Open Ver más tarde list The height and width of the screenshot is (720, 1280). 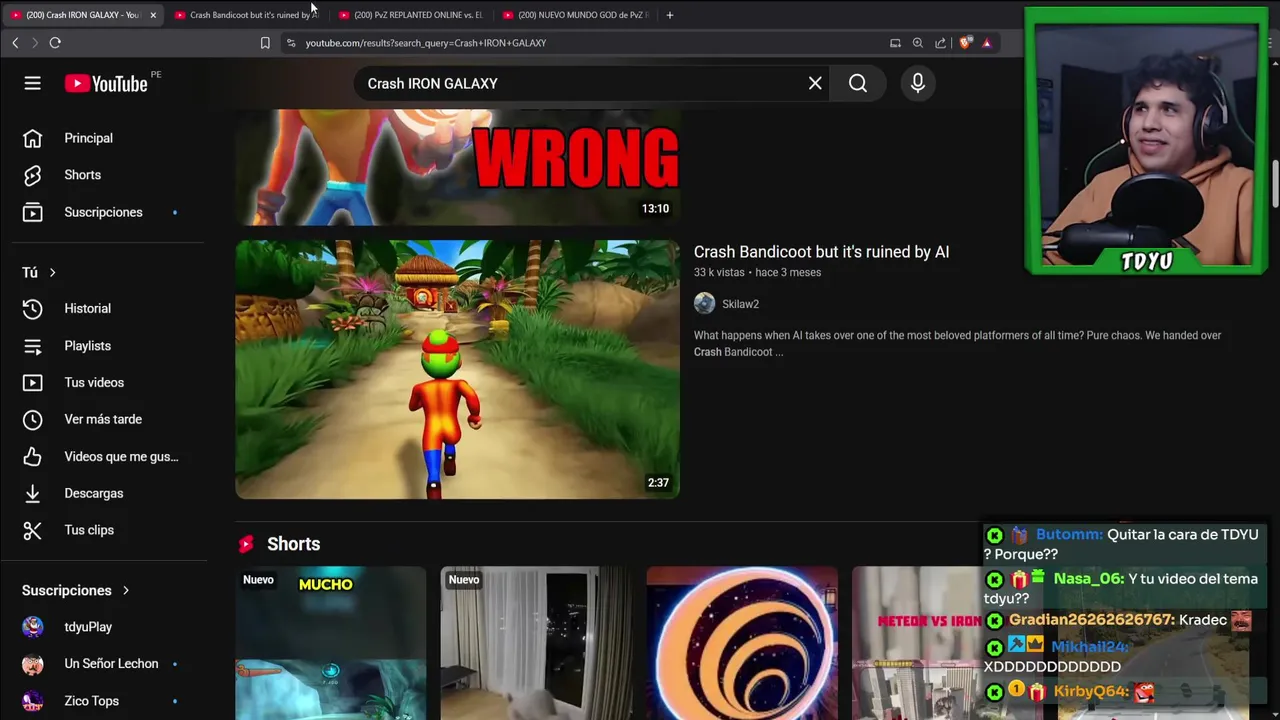point(104,419)
